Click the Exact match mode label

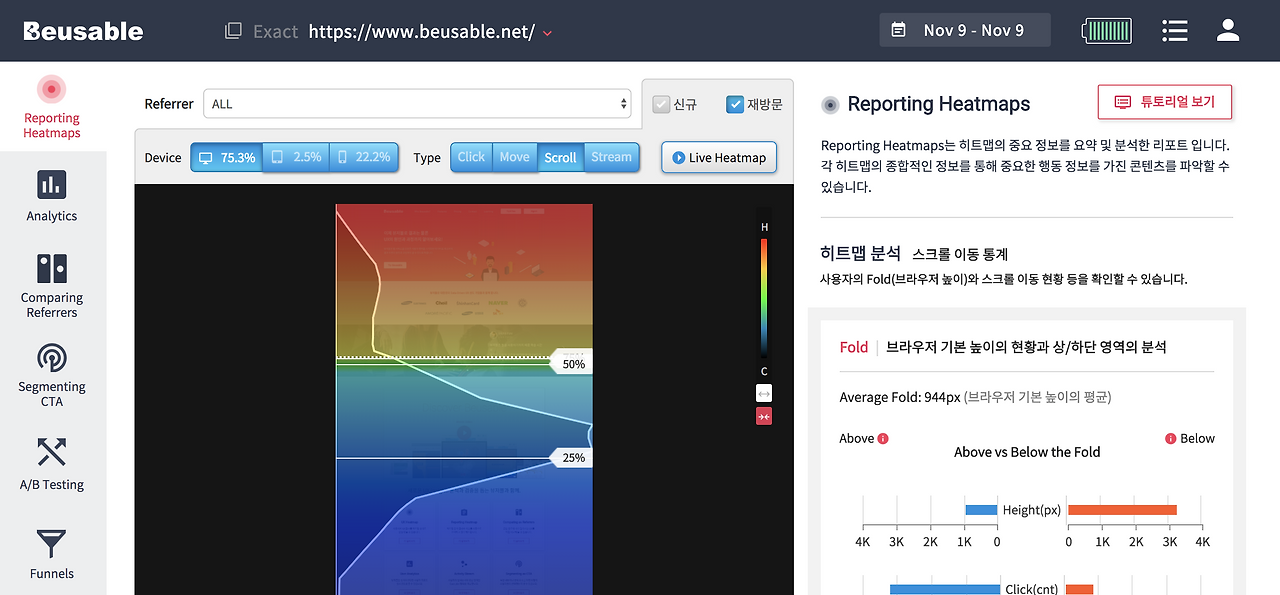pos(276,31)
